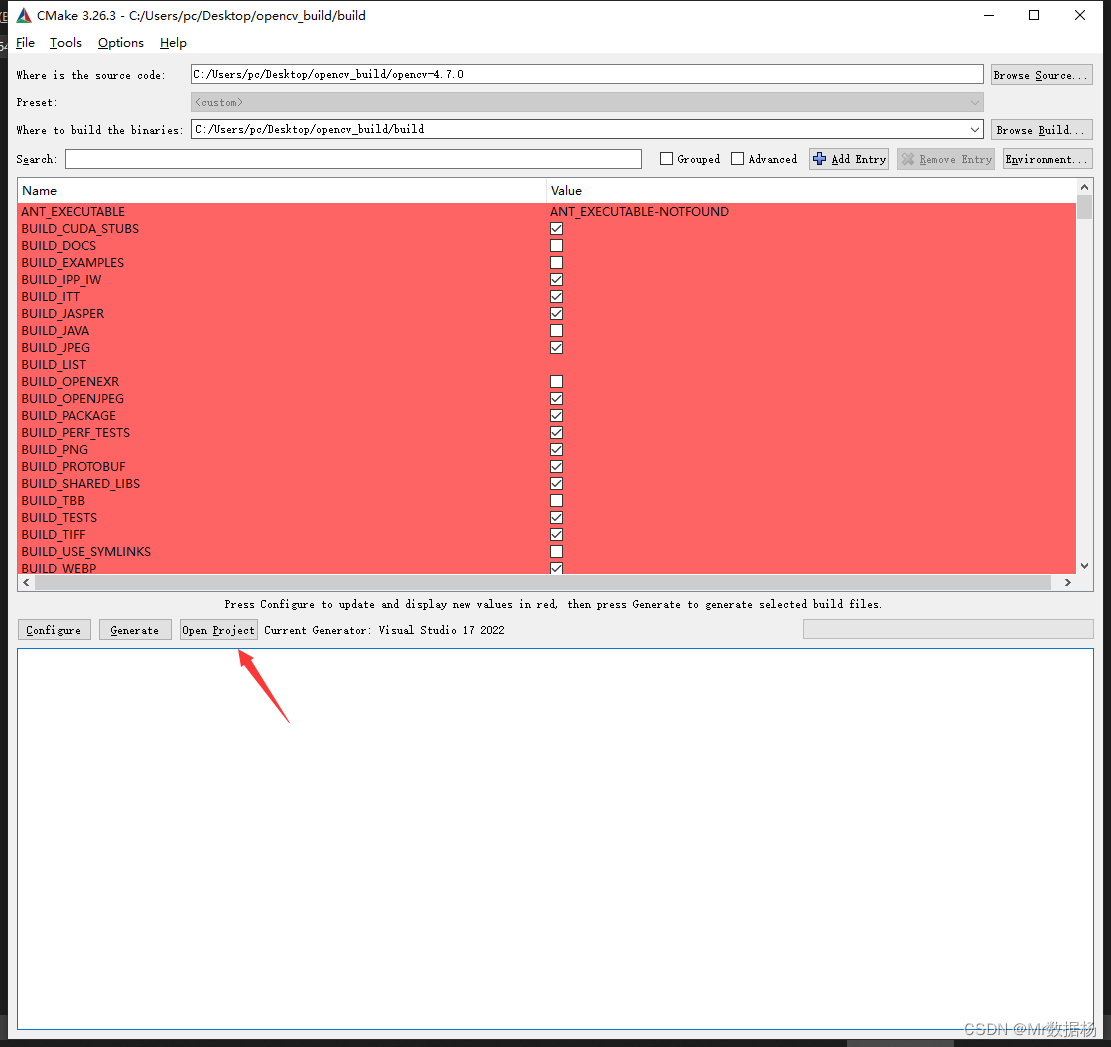The height and width of the screenshot is (1047, 1111).
Task: Expand the binaries path dropdown arrow
Action: point(974,128)
